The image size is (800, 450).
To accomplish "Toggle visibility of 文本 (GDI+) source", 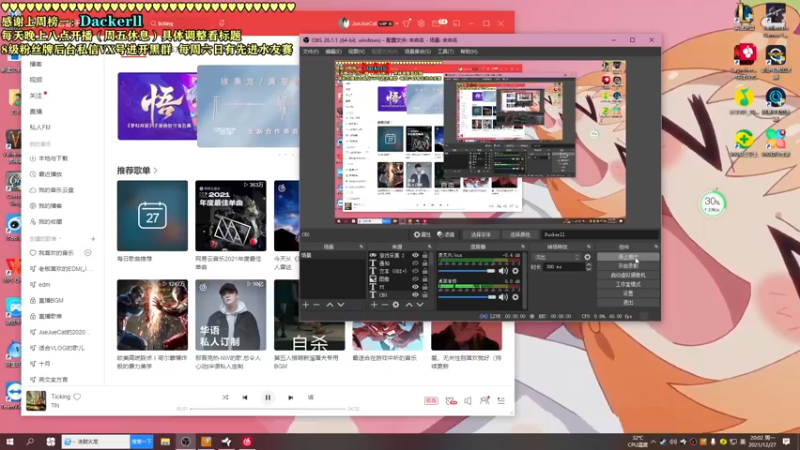I will click(415, 271).
